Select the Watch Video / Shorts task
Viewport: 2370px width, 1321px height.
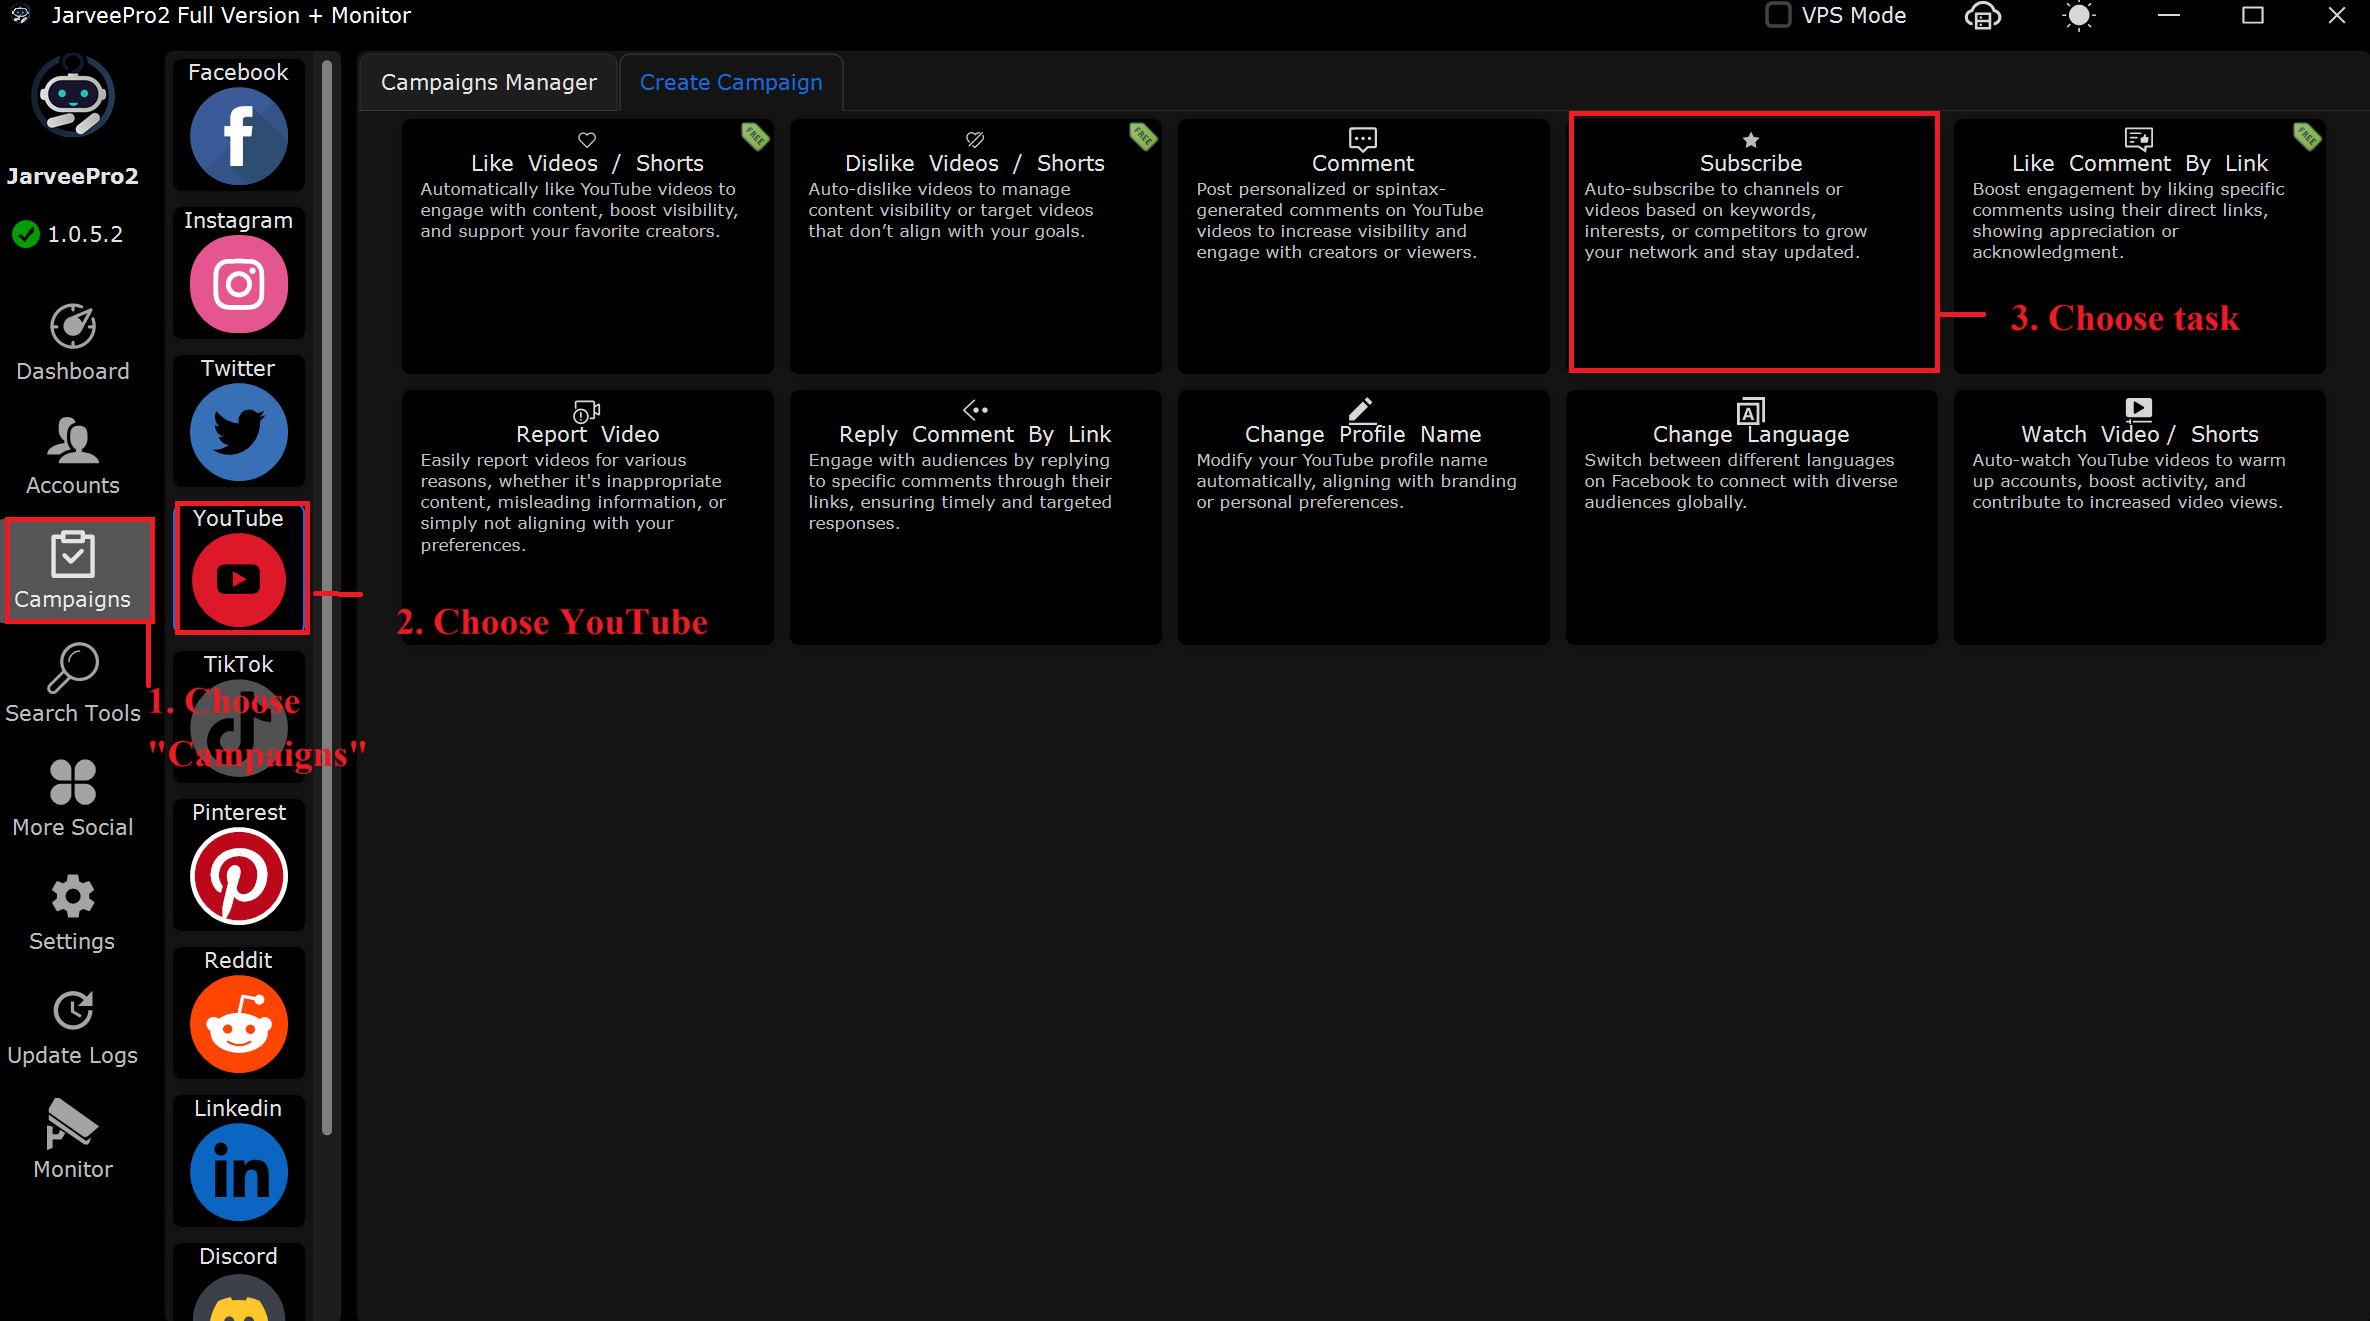pos(2140,517)
